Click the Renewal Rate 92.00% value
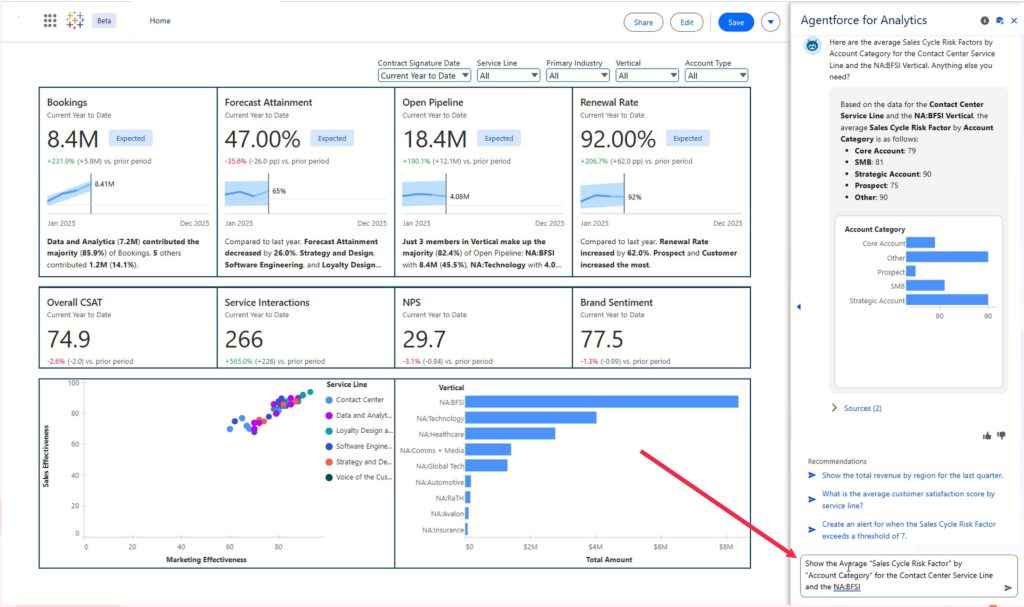Image resolution: width=1024 pixels, height=607 pixels. point(618,139)
